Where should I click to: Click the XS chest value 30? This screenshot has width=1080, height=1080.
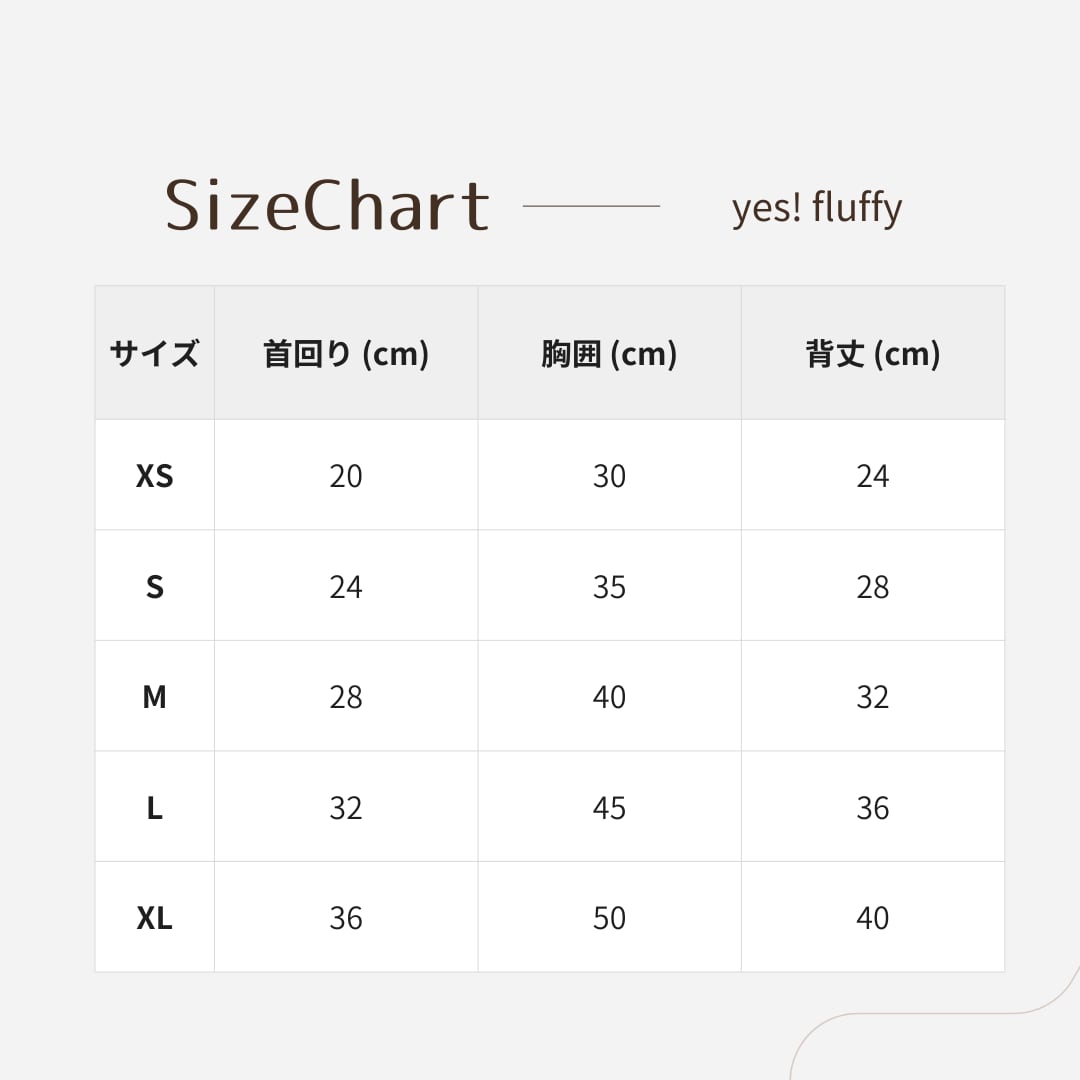609,476
